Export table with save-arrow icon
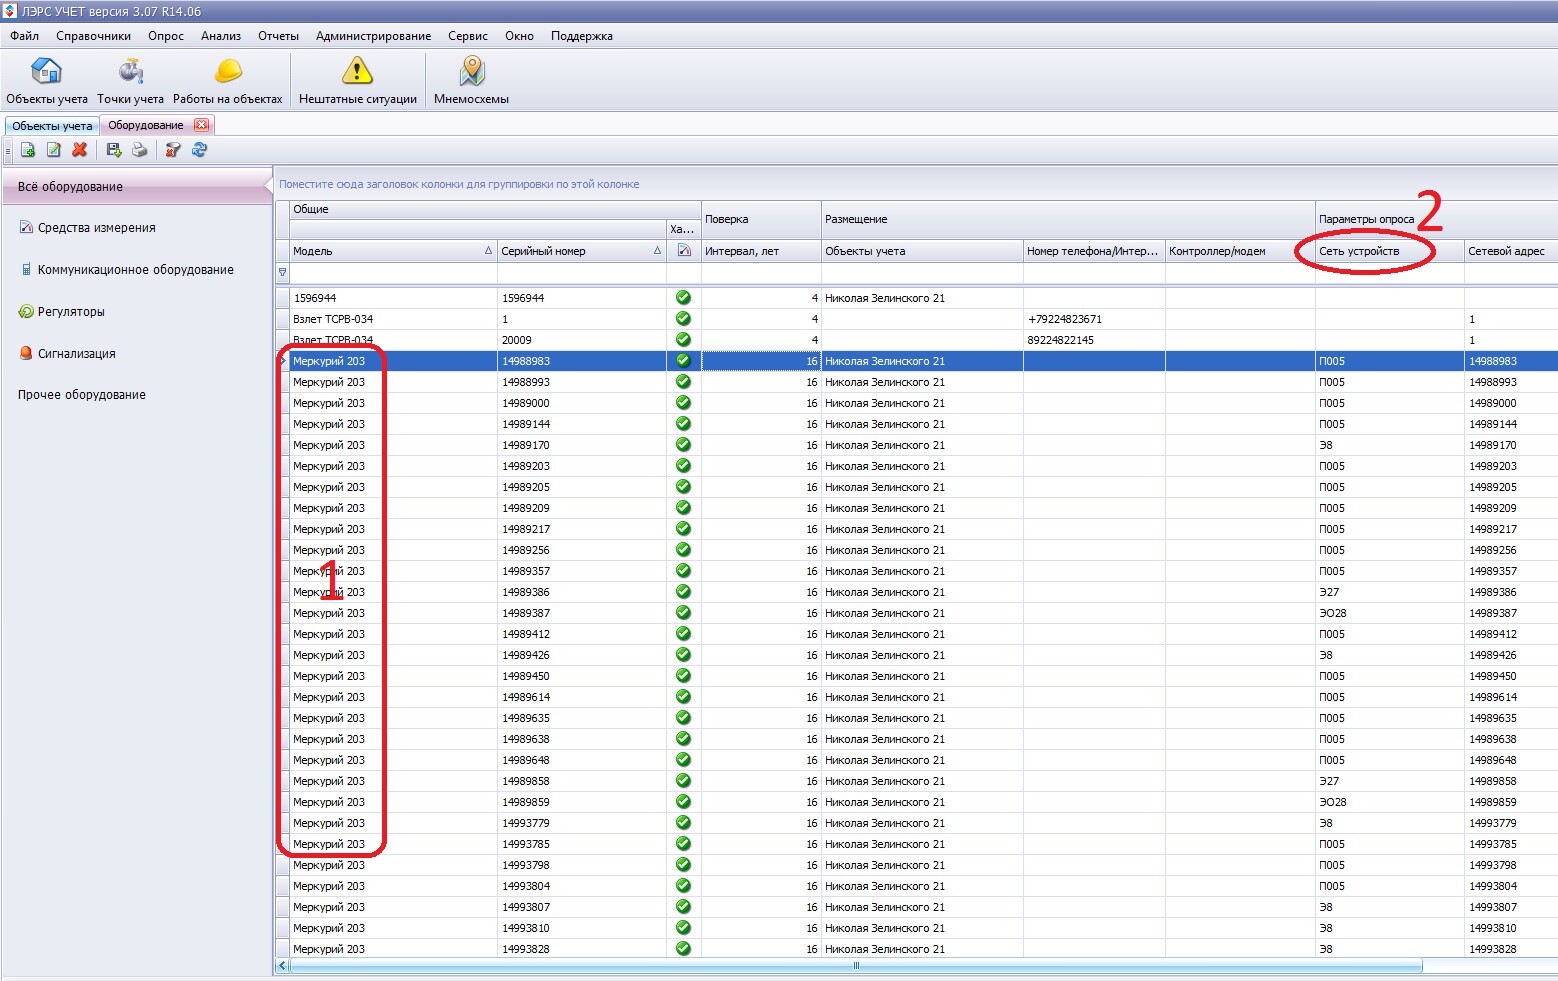The height and width of the screenshot is (981, 1558). click(x=114, y=150)
